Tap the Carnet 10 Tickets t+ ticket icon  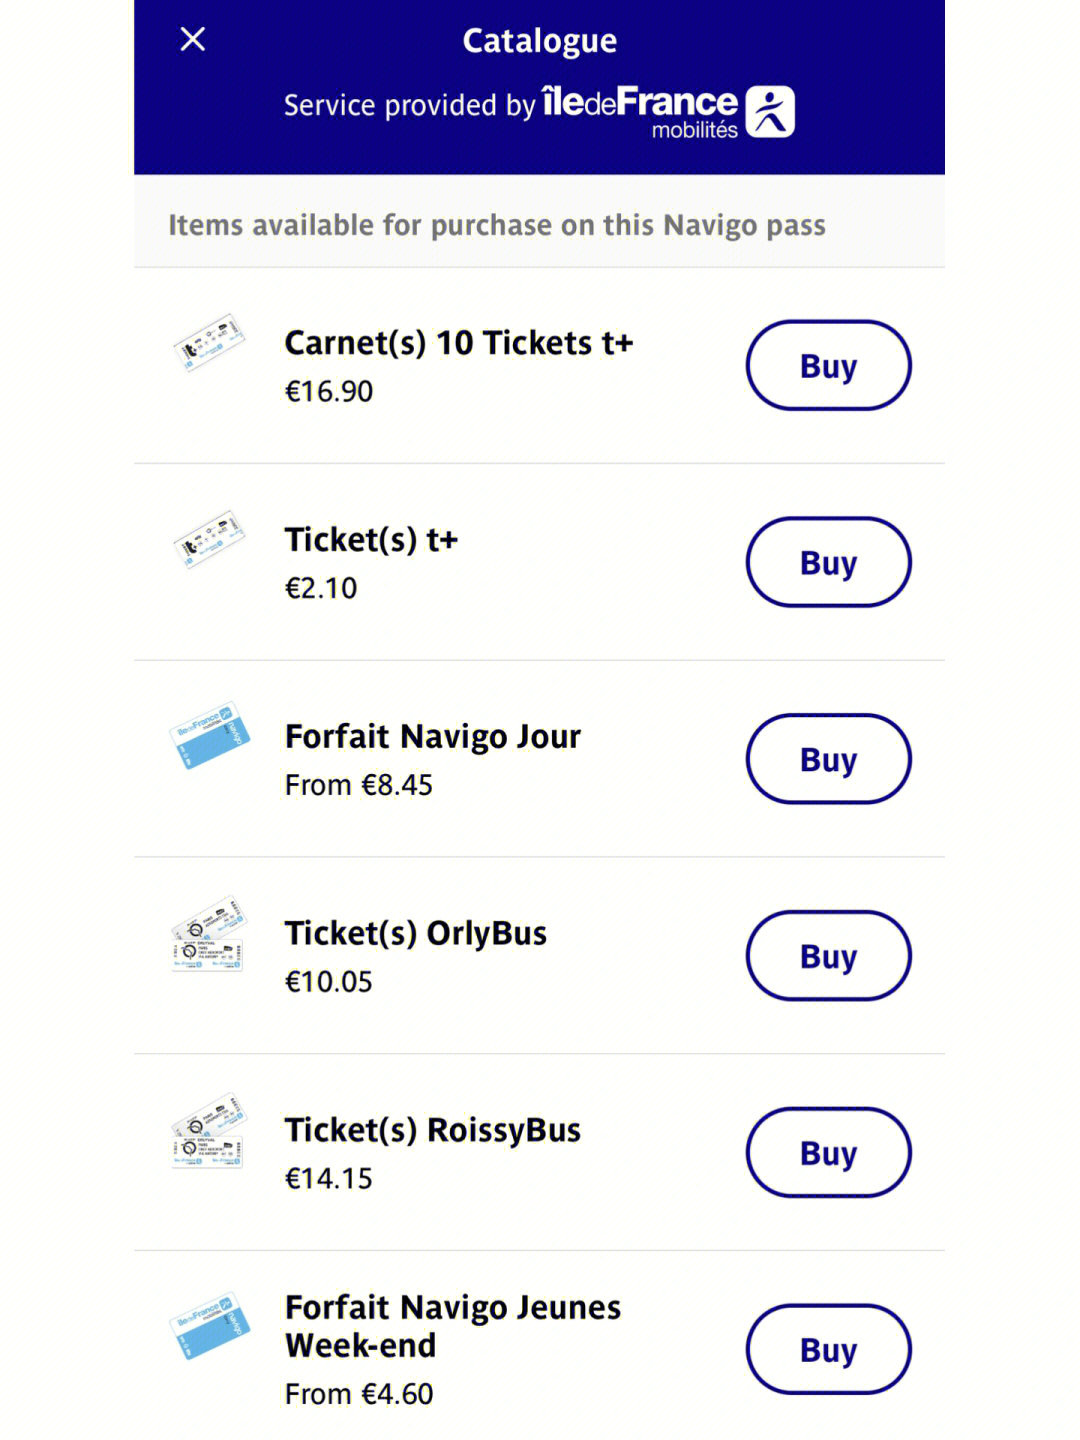click(209, 342)
